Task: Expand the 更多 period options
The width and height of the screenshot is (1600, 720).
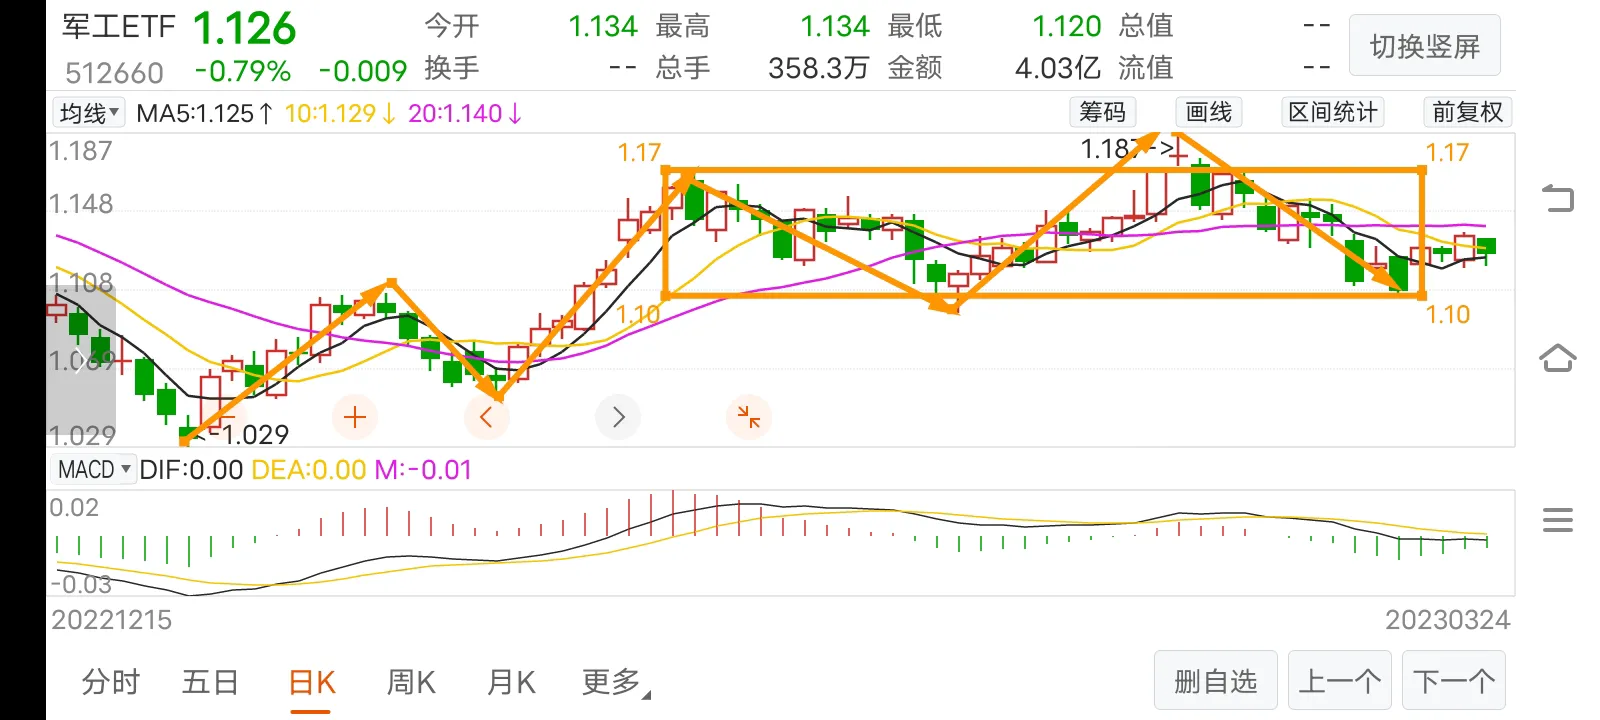Action: coord(615,682)
